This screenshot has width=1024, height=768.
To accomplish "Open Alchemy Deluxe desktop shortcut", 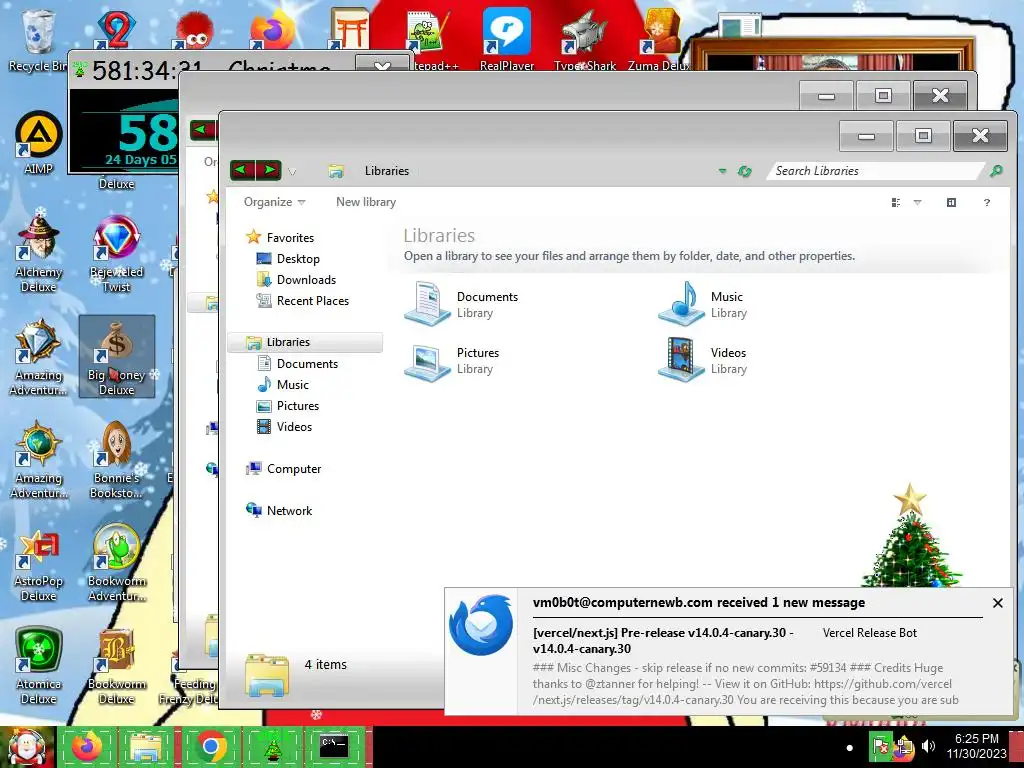I will [x=39, y=253].
